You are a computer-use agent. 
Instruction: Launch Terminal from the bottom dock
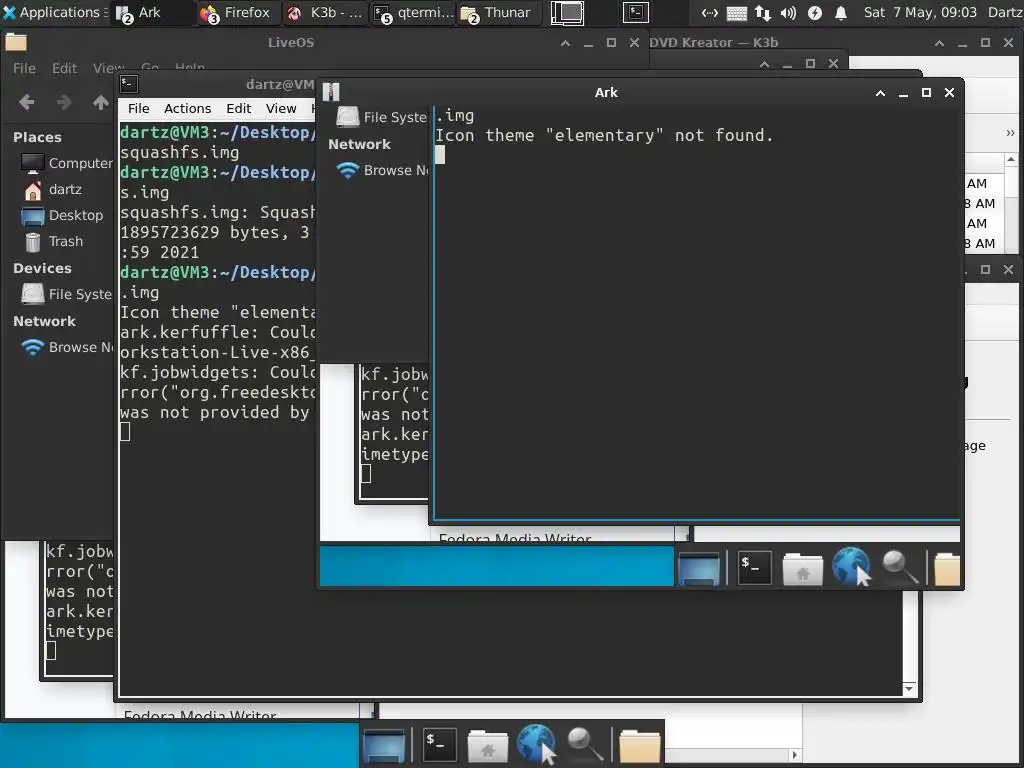coord(440,744)
